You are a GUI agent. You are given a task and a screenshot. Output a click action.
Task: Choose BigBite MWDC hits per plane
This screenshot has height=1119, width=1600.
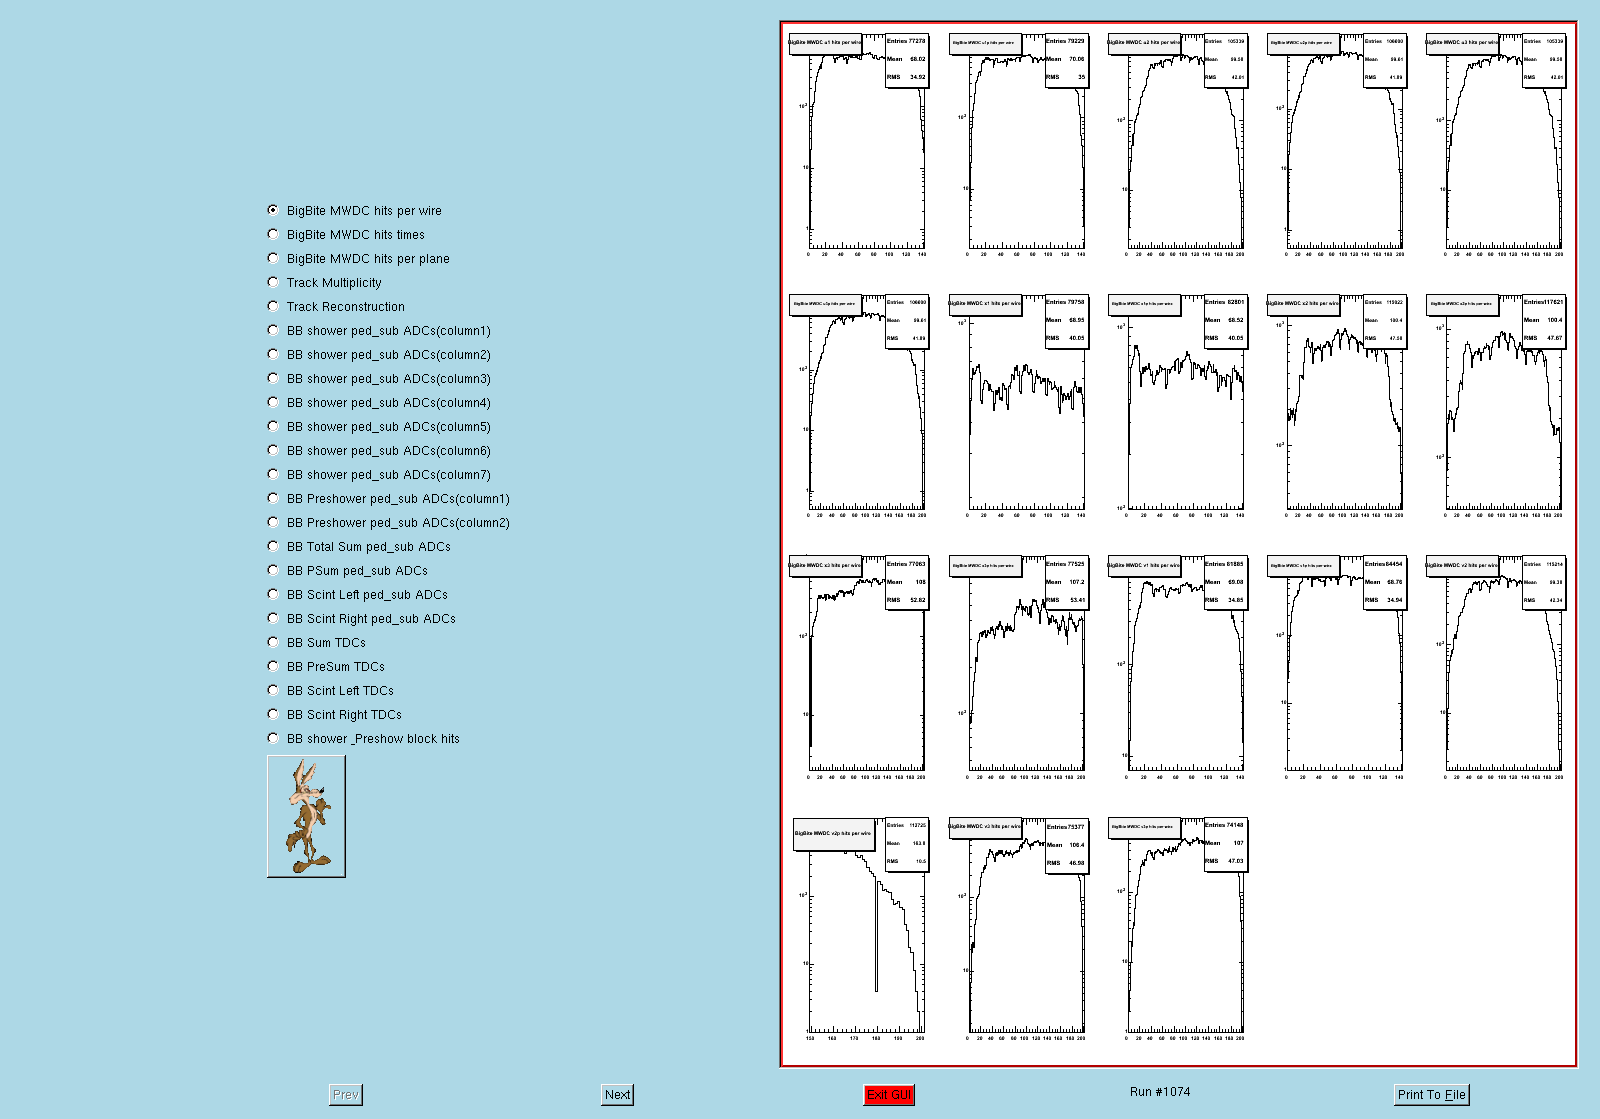point(359,259)
